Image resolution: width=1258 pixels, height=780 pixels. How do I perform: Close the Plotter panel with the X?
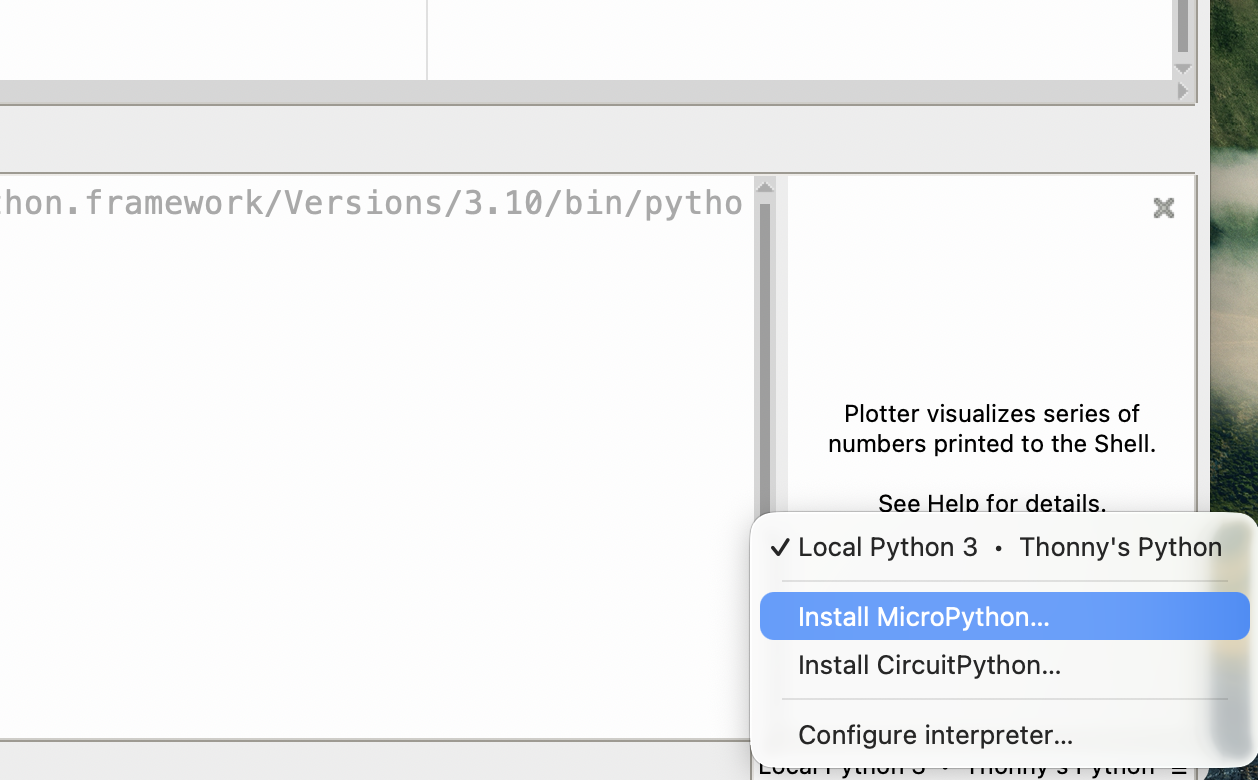1163,208
